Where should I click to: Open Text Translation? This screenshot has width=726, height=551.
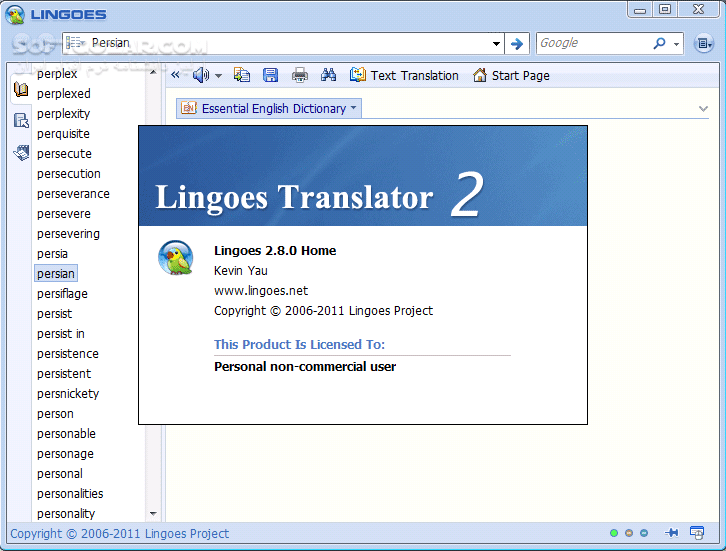(404, 75)
